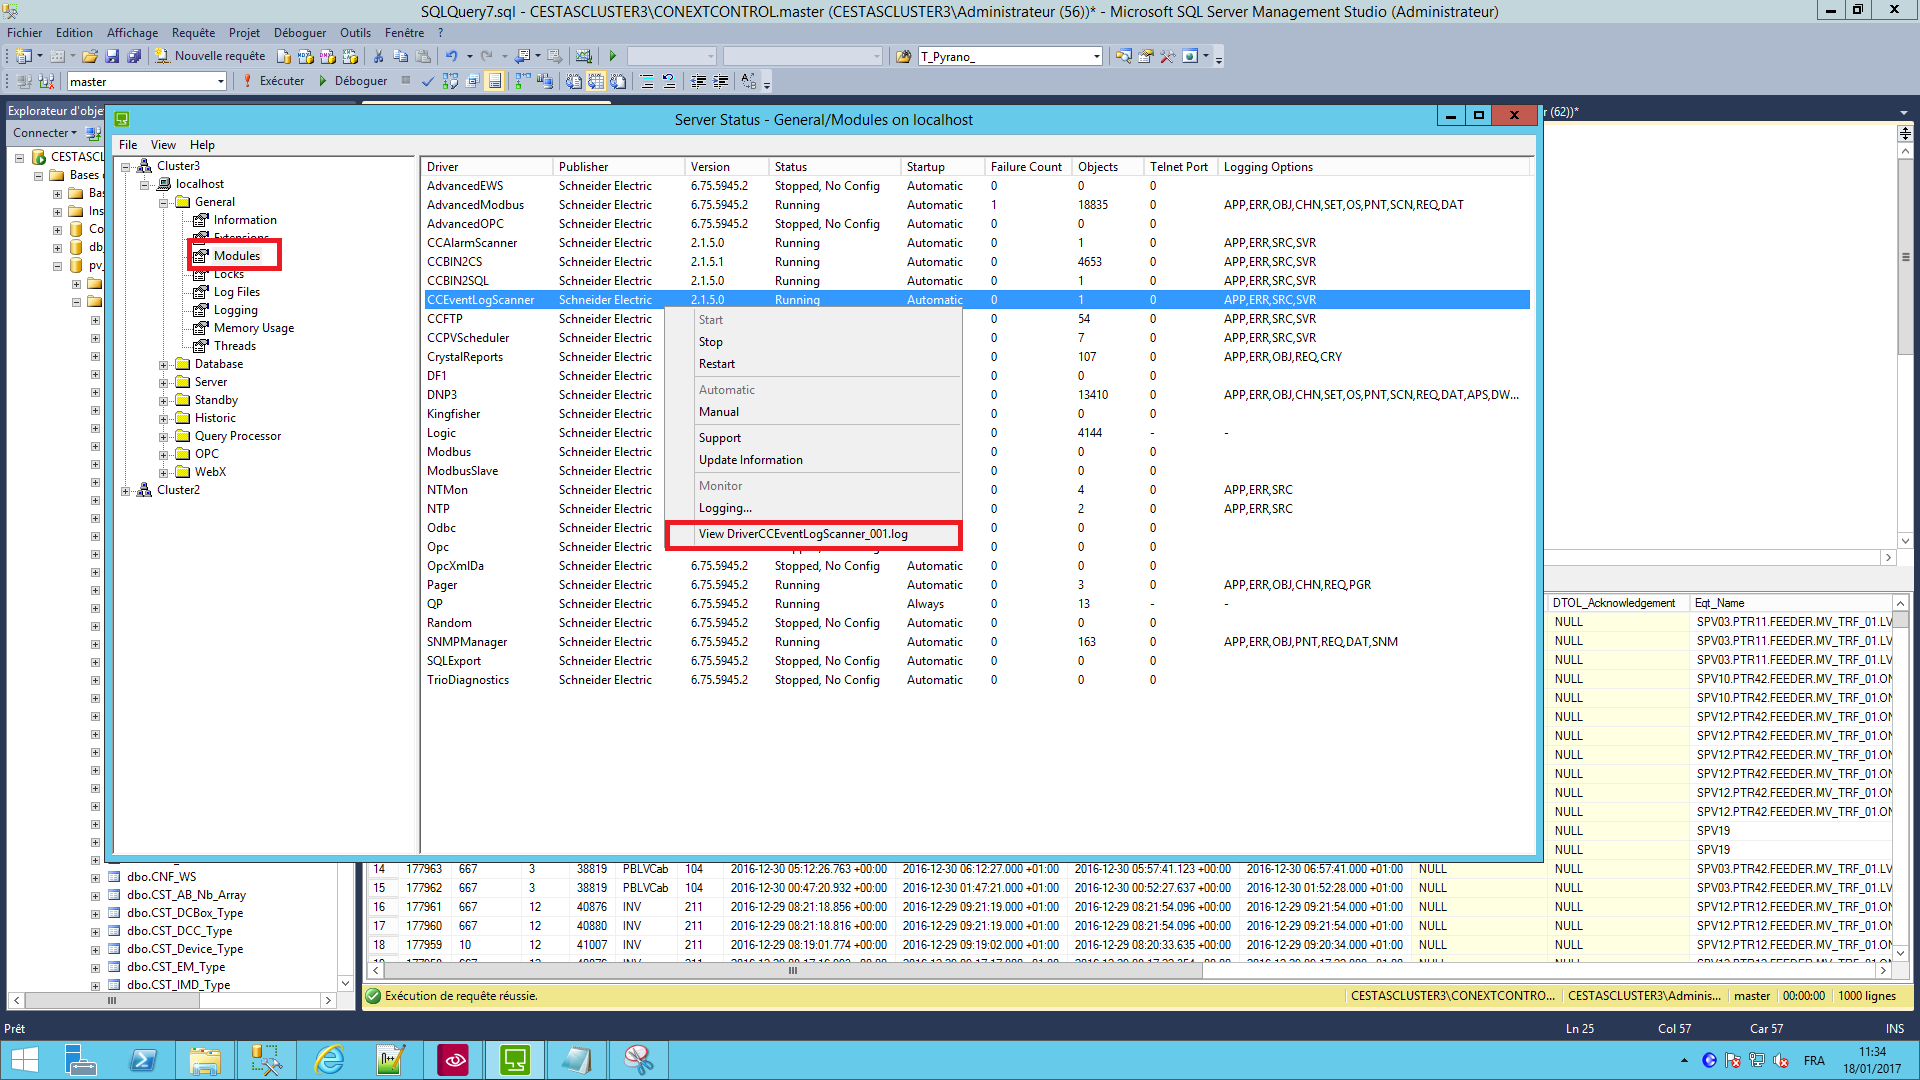Viewport: 1920px width, 1080px height.
Task: Expand the Database folder in tree
Action: [164, 365]
